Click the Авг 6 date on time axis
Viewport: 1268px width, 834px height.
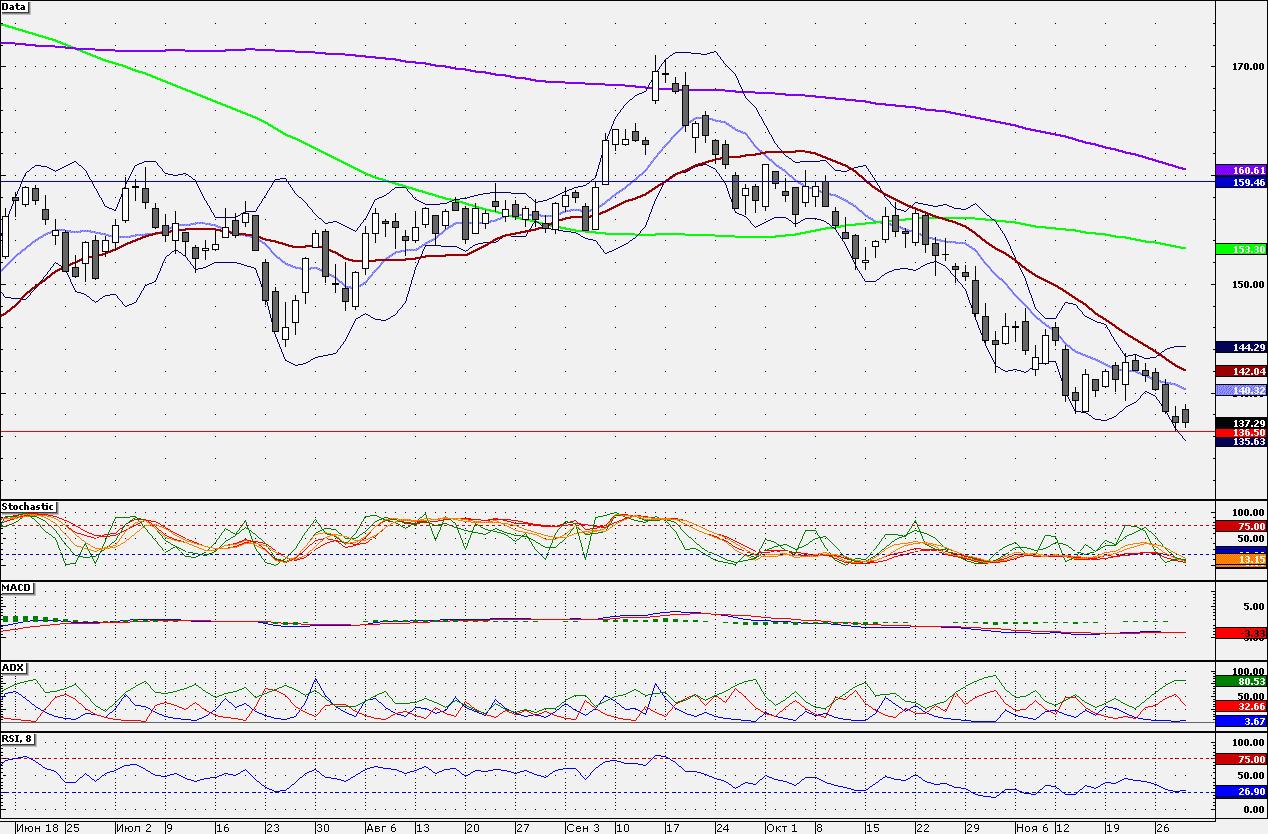coord(381,828)
